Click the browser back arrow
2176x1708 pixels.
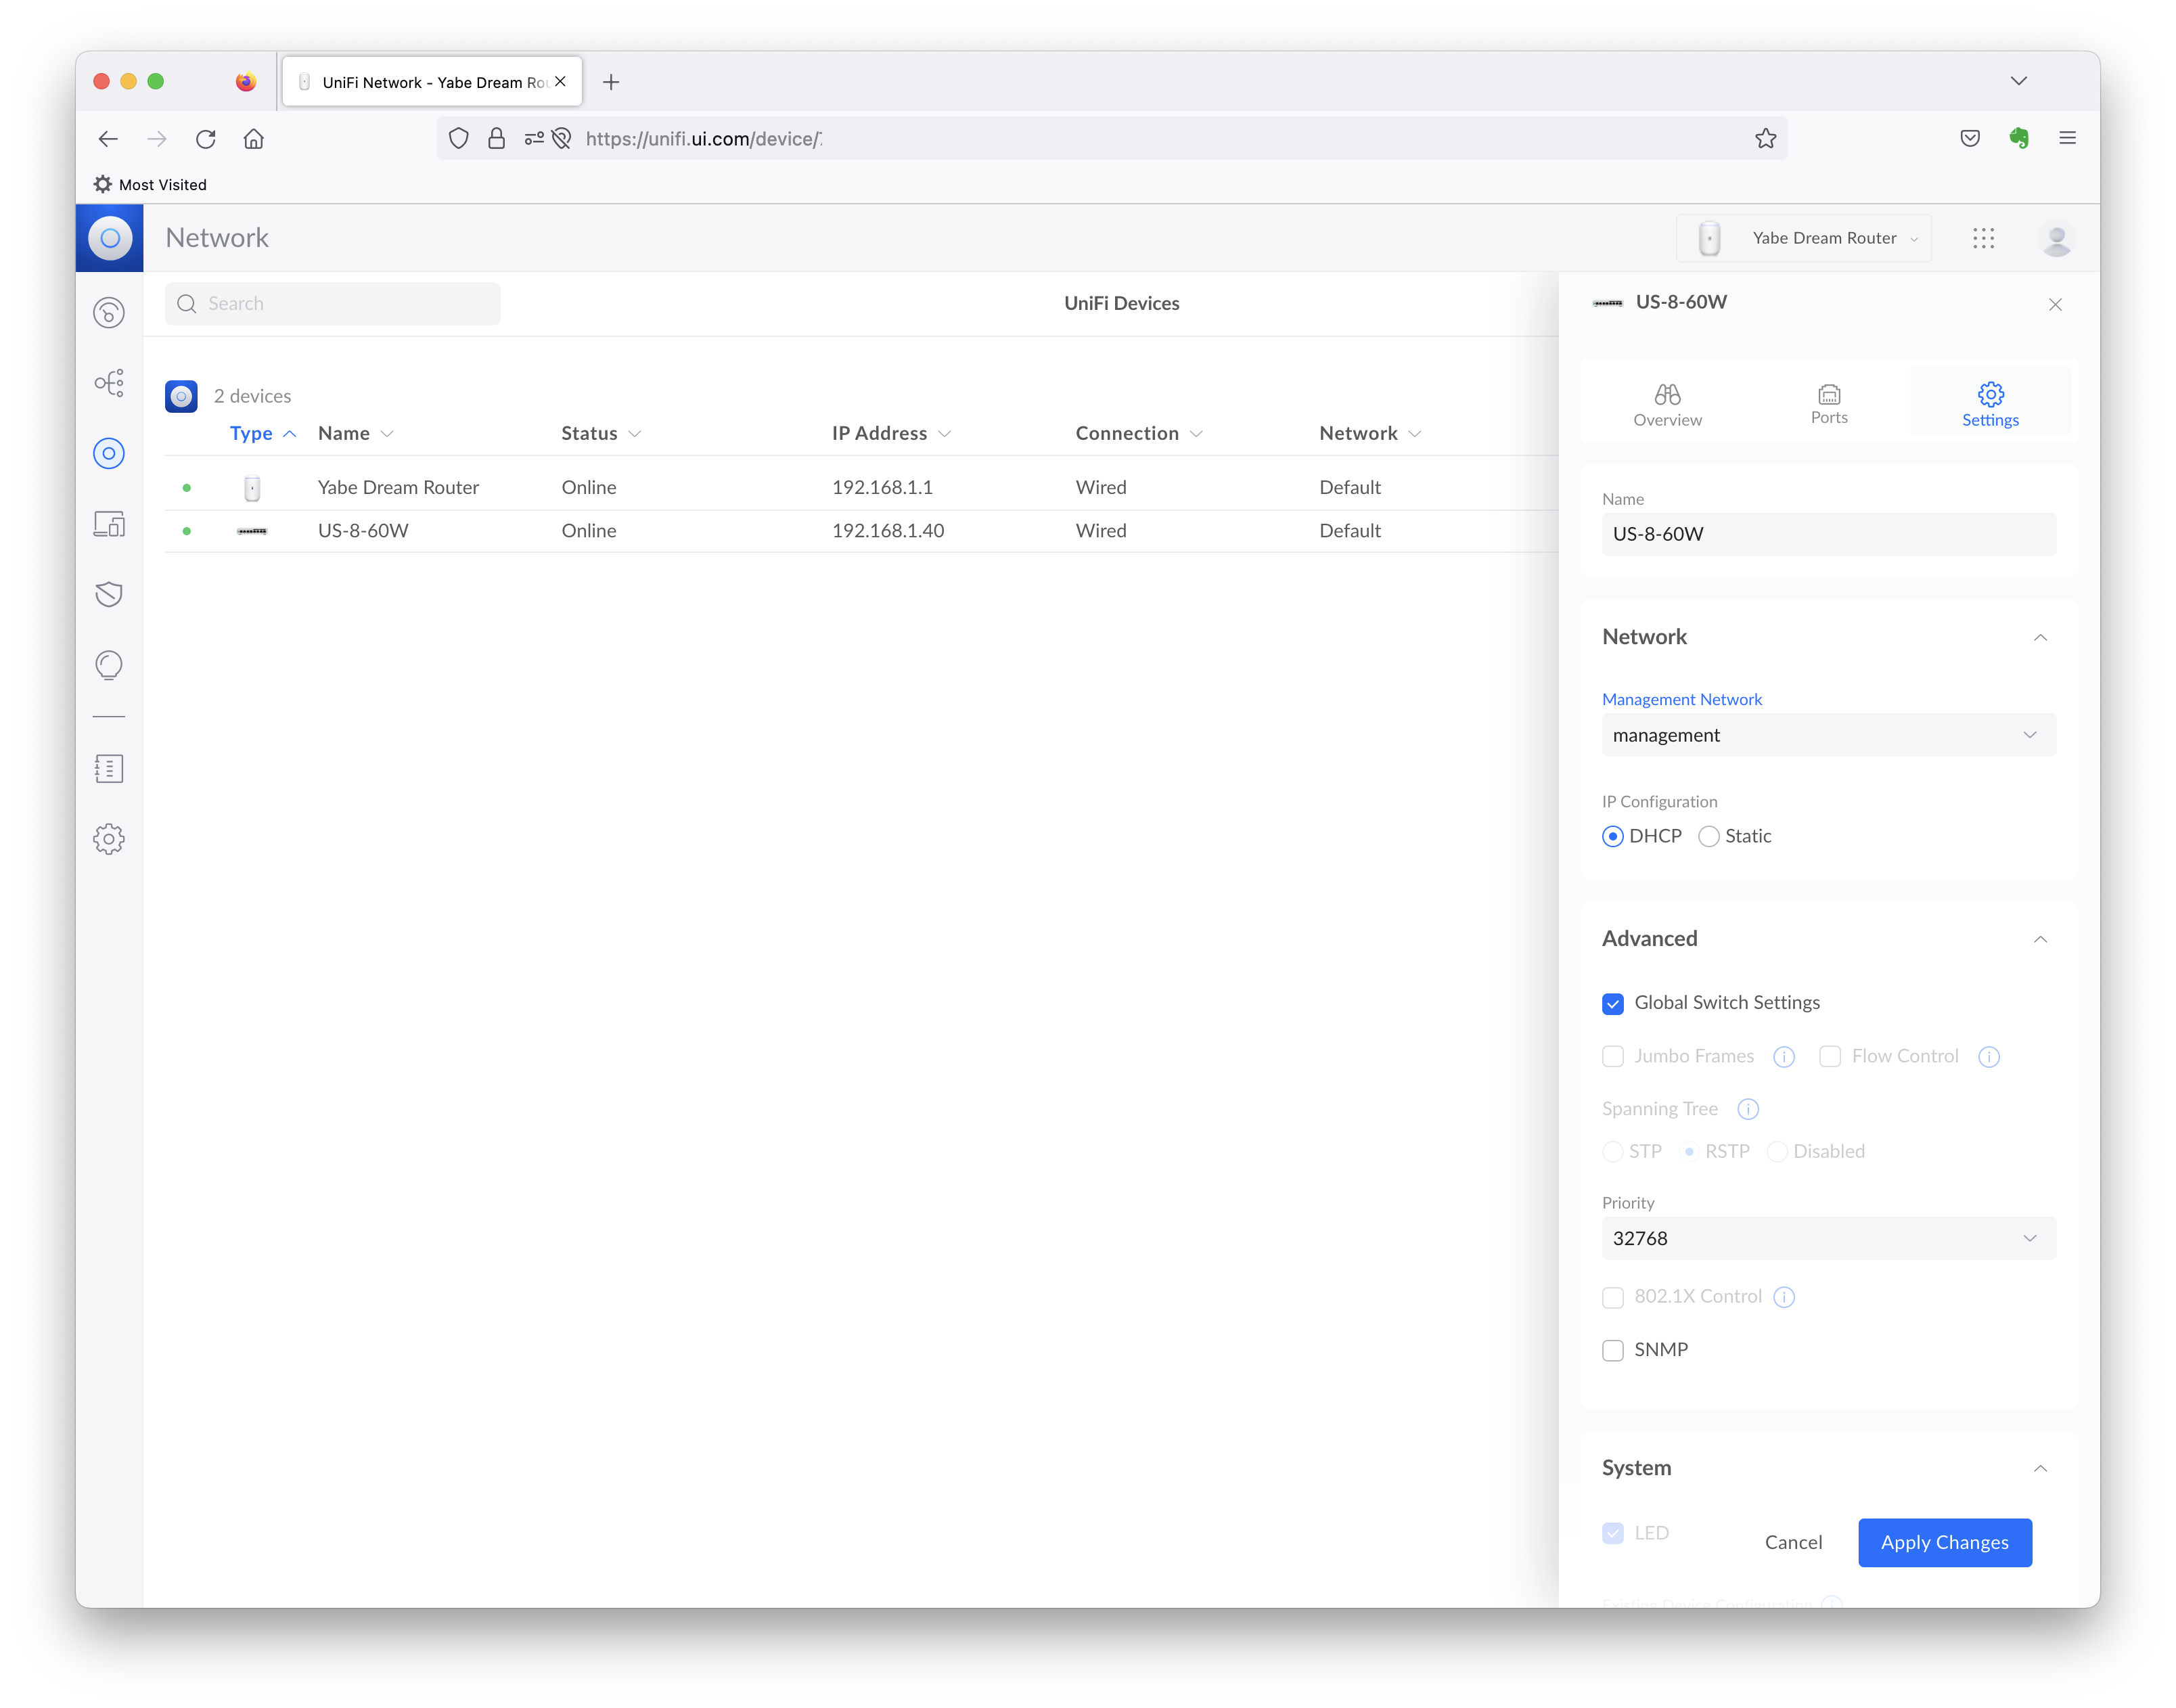coord(108,139)
